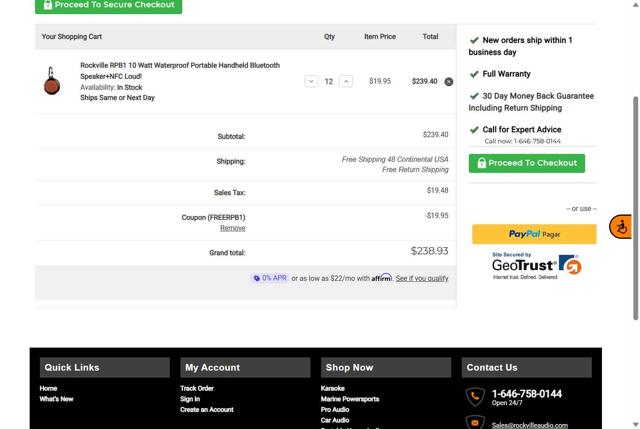
Task: Open Track Order footer link
Action: click(x=197, y=389)
